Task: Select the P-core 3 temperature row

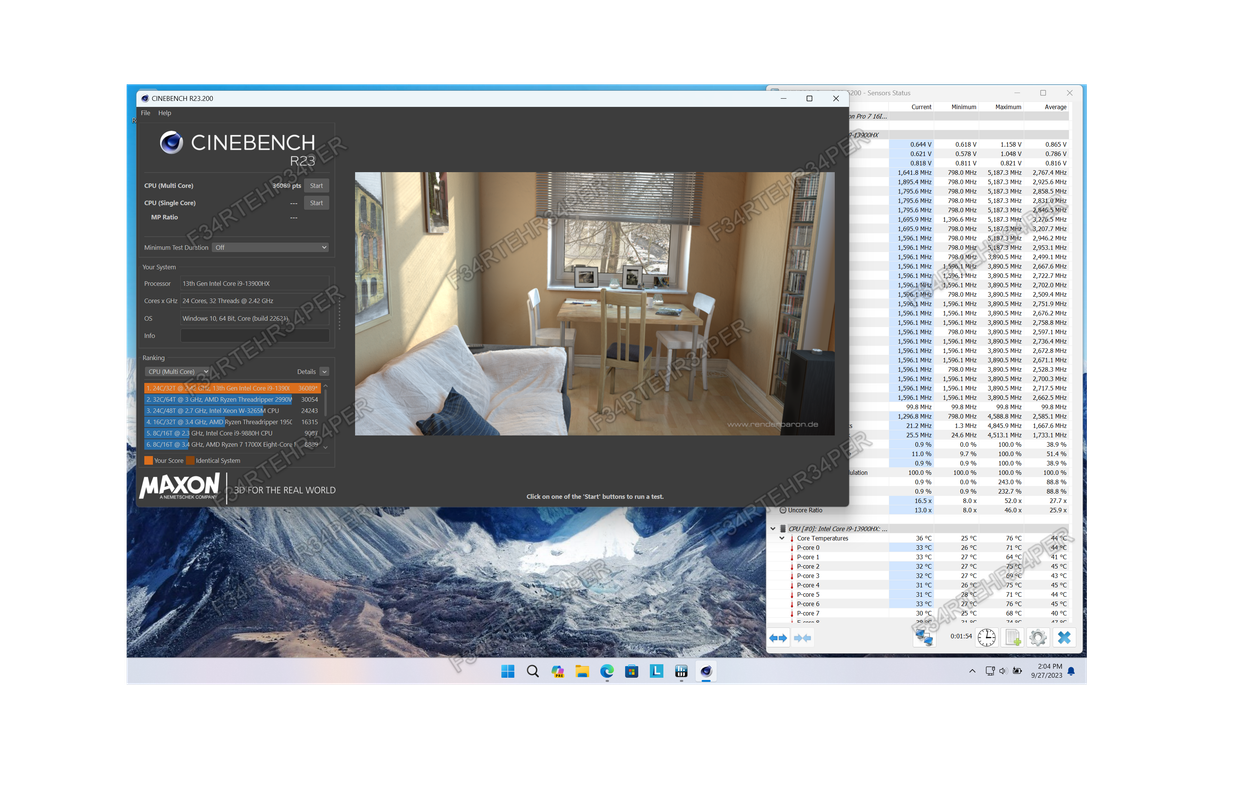Action: (x=919, y=576)
